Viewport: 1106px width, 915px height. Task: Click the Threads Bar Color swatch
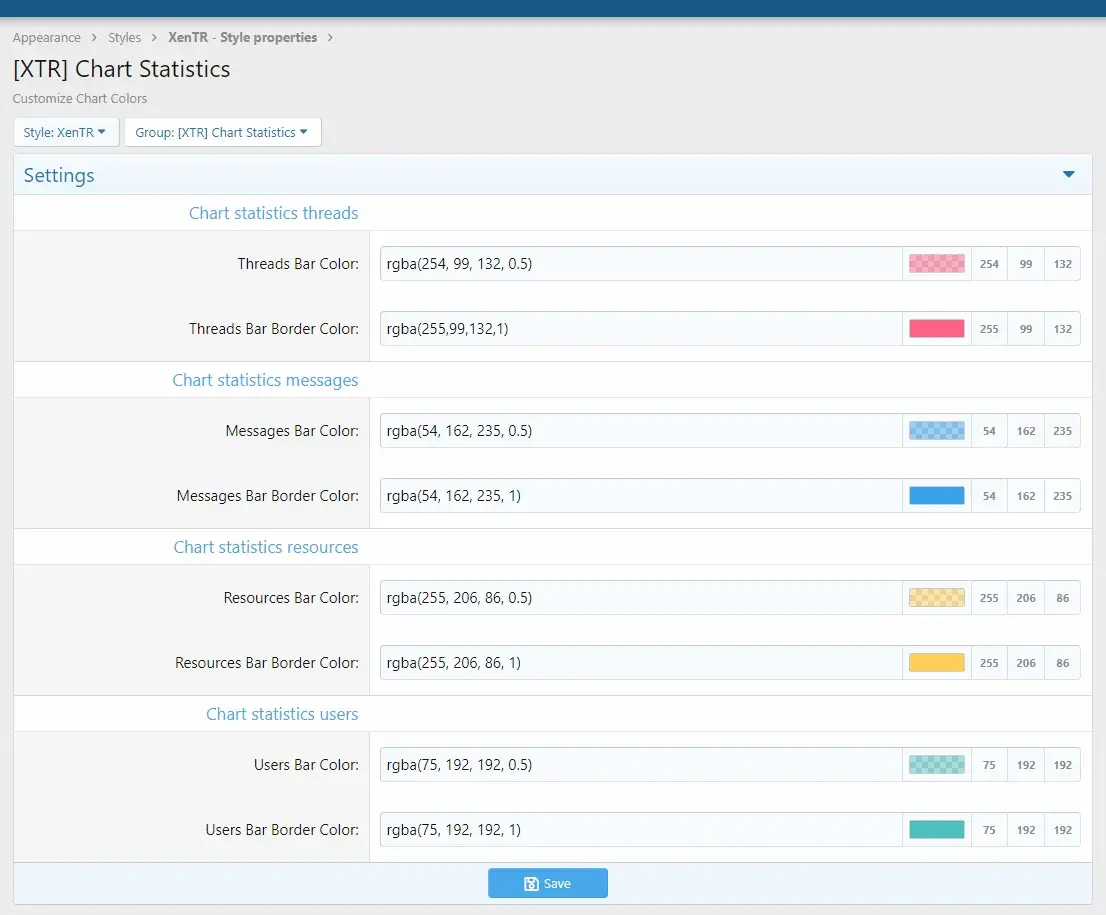pos(936,264)
